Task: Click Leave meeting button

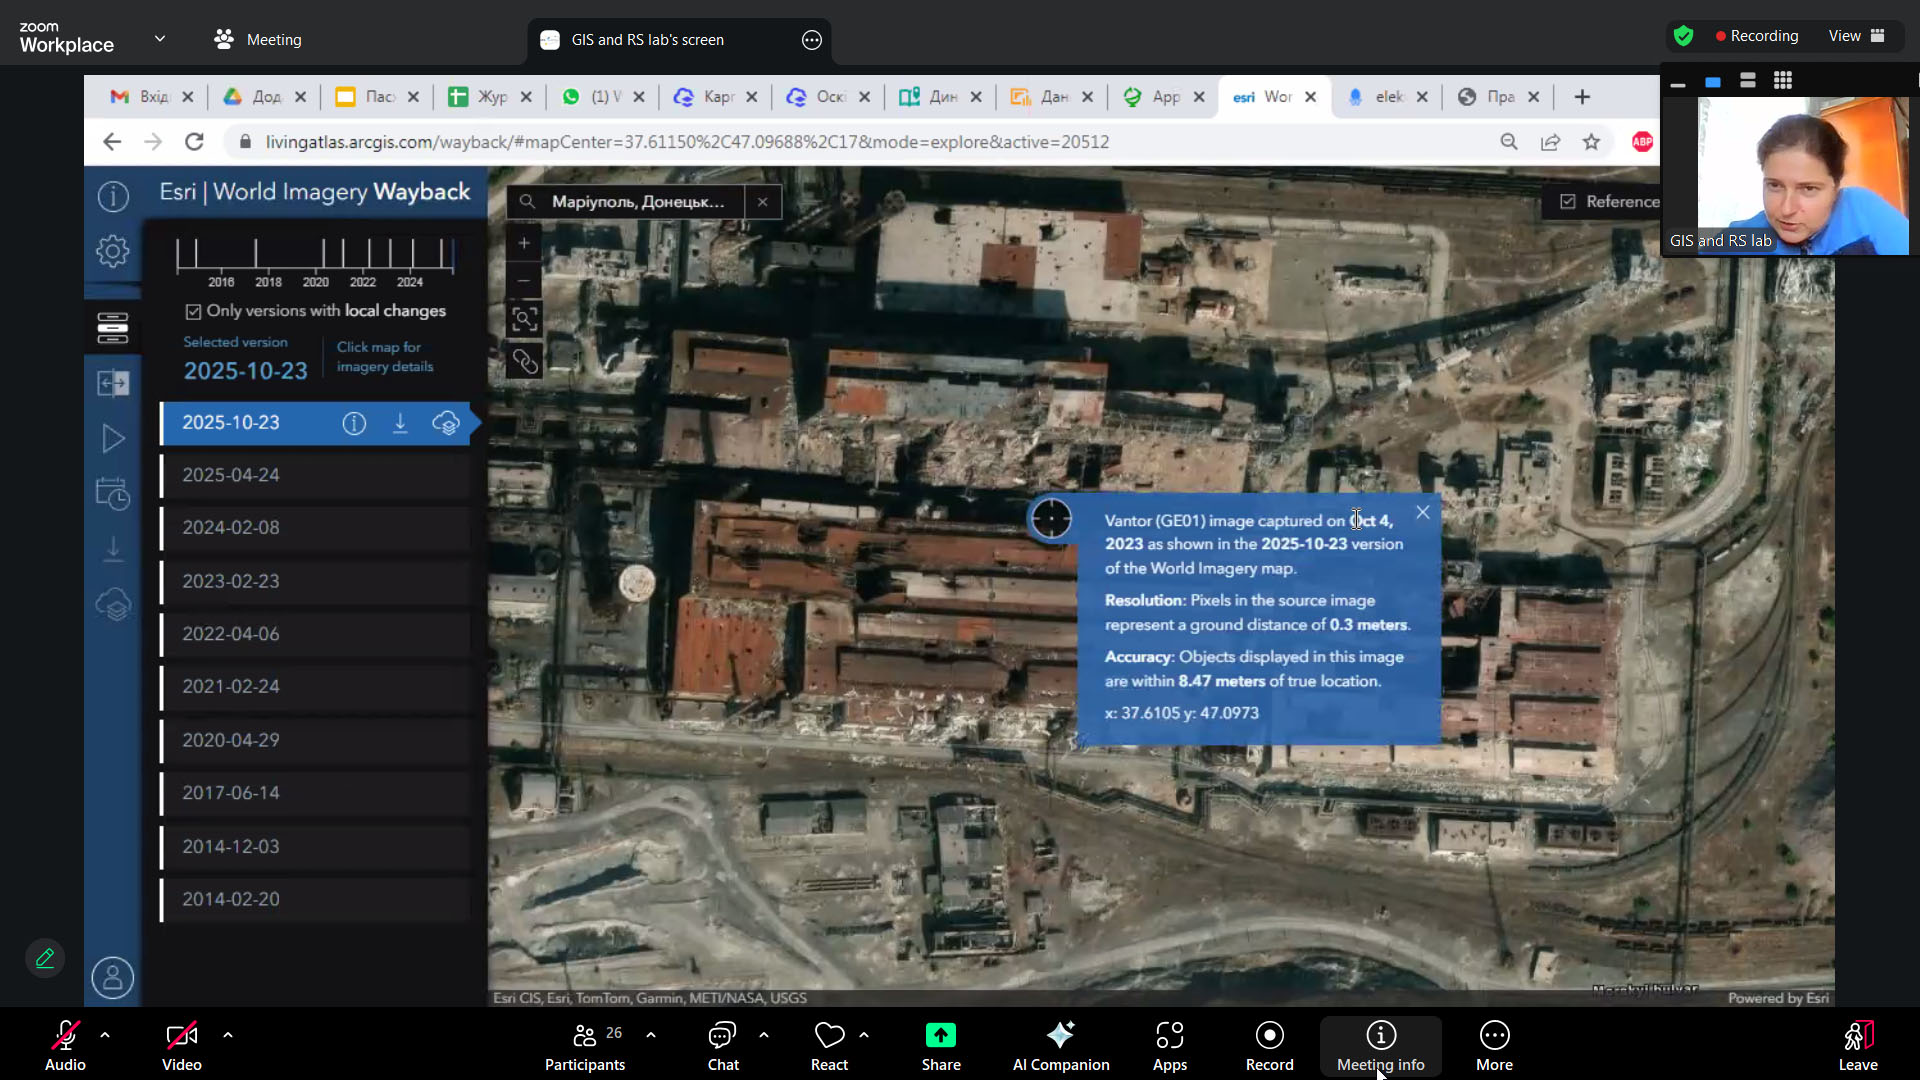Action: tap(1857, 1045)
